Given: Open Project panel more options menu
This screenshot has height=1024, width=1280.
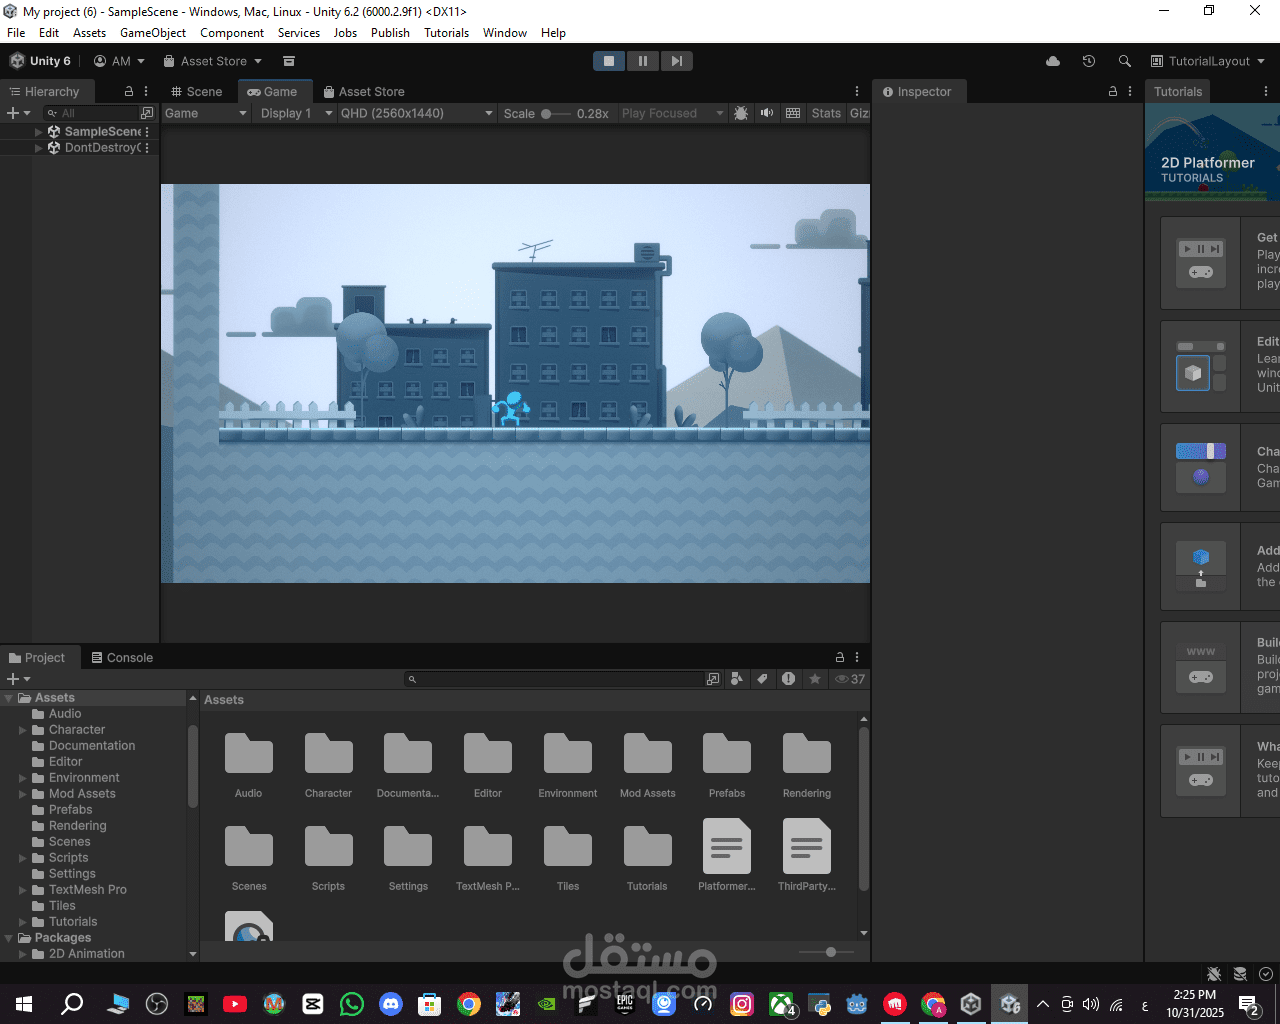Looking at the screenshot, I should click(857, 657).
